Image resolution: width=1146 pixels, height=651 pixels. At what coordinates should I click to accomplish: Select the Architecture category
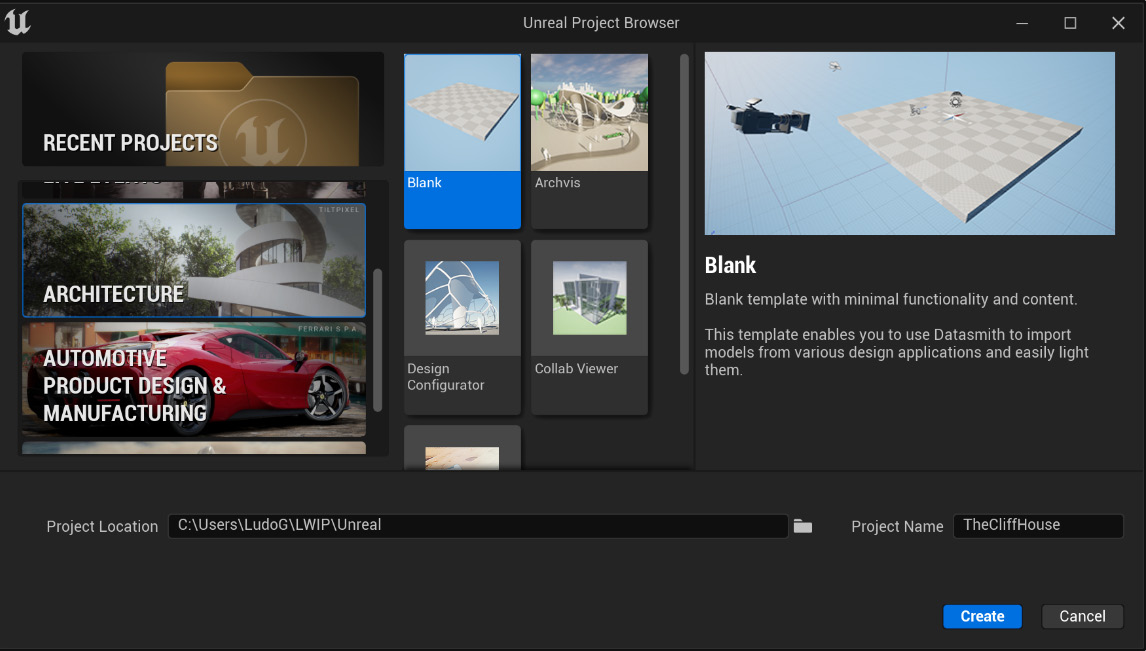(x=194, y=260)
